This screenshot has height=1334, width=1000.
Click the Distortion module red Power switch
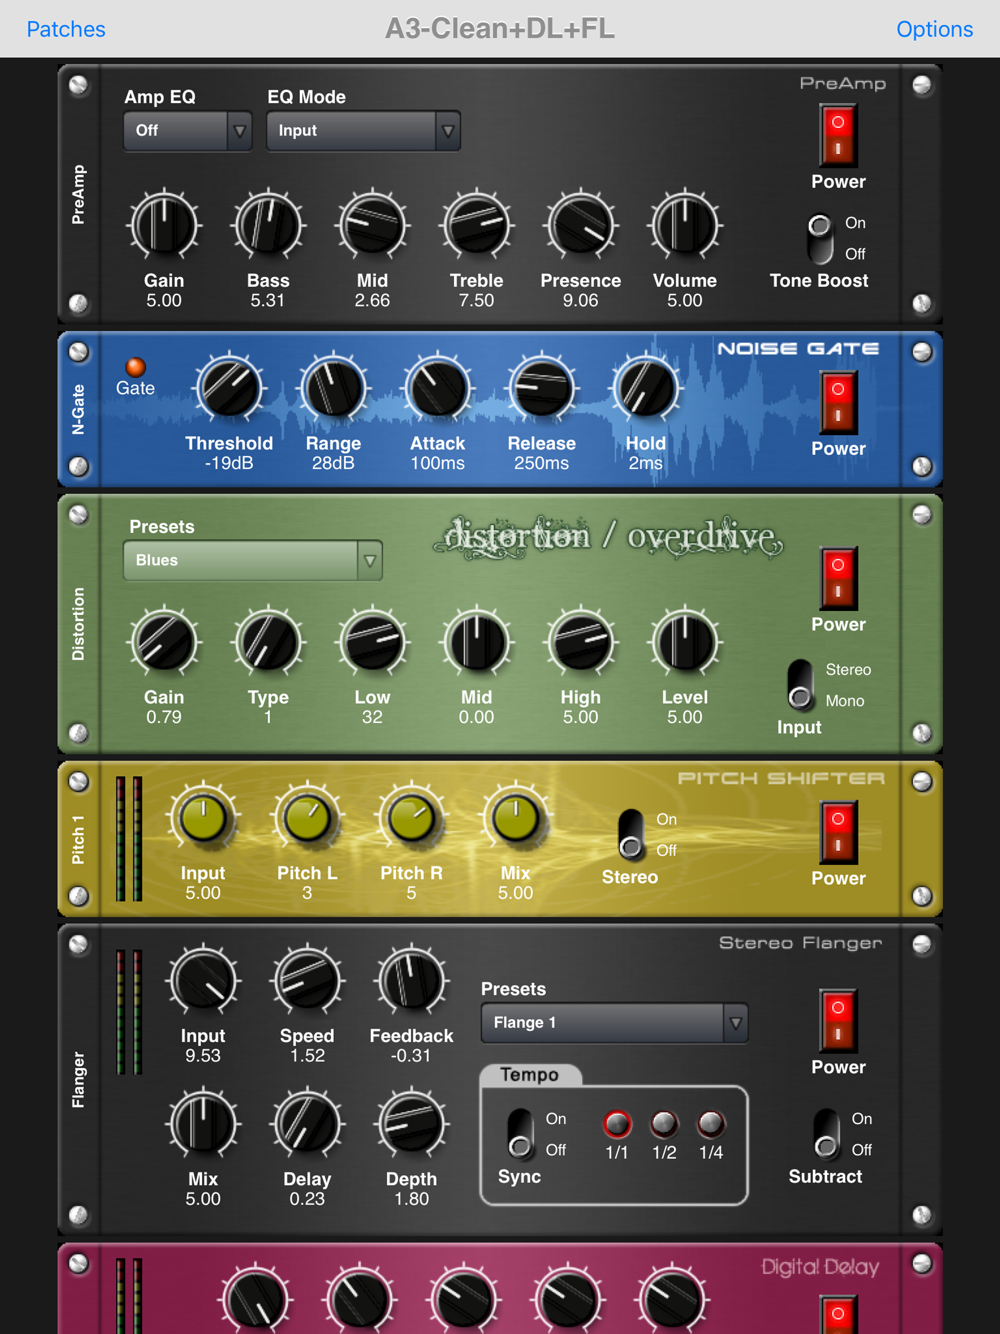838,578
